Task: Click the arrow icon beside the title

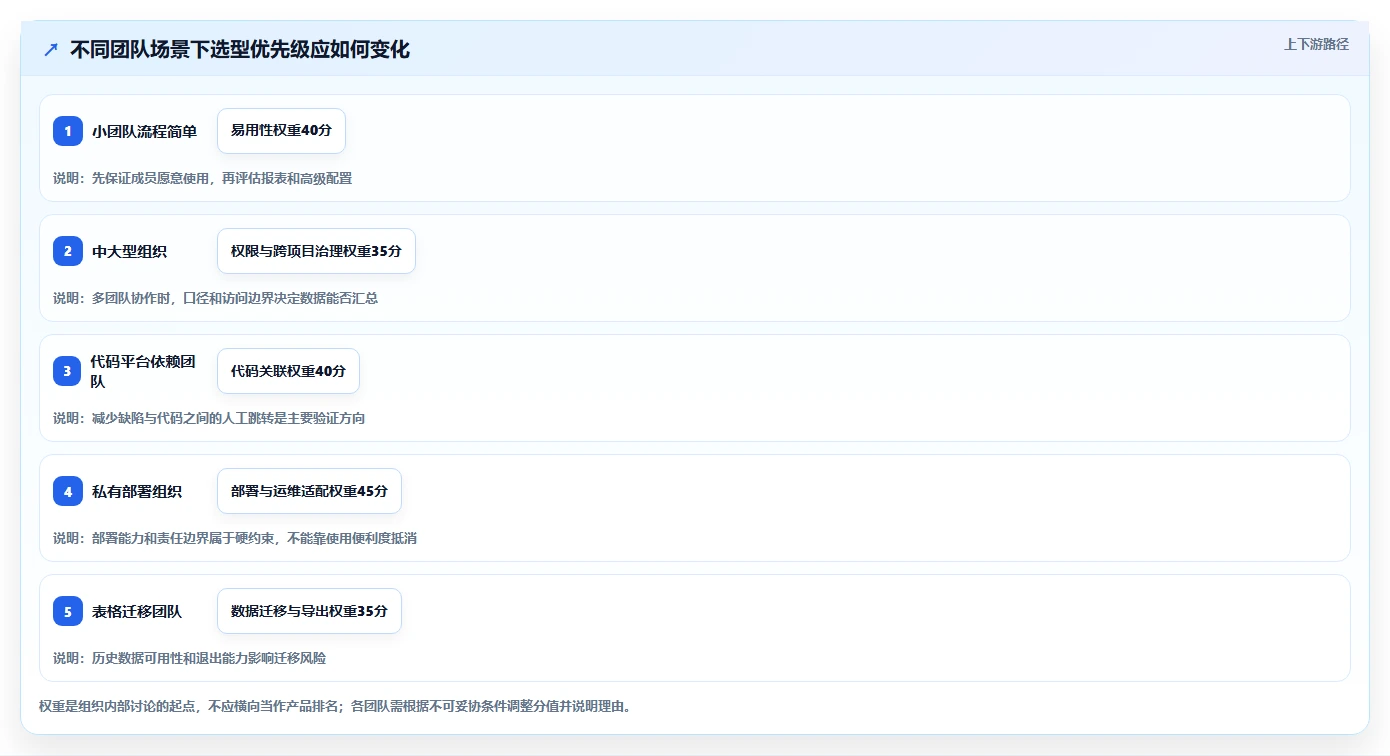Action: [51, 49]
